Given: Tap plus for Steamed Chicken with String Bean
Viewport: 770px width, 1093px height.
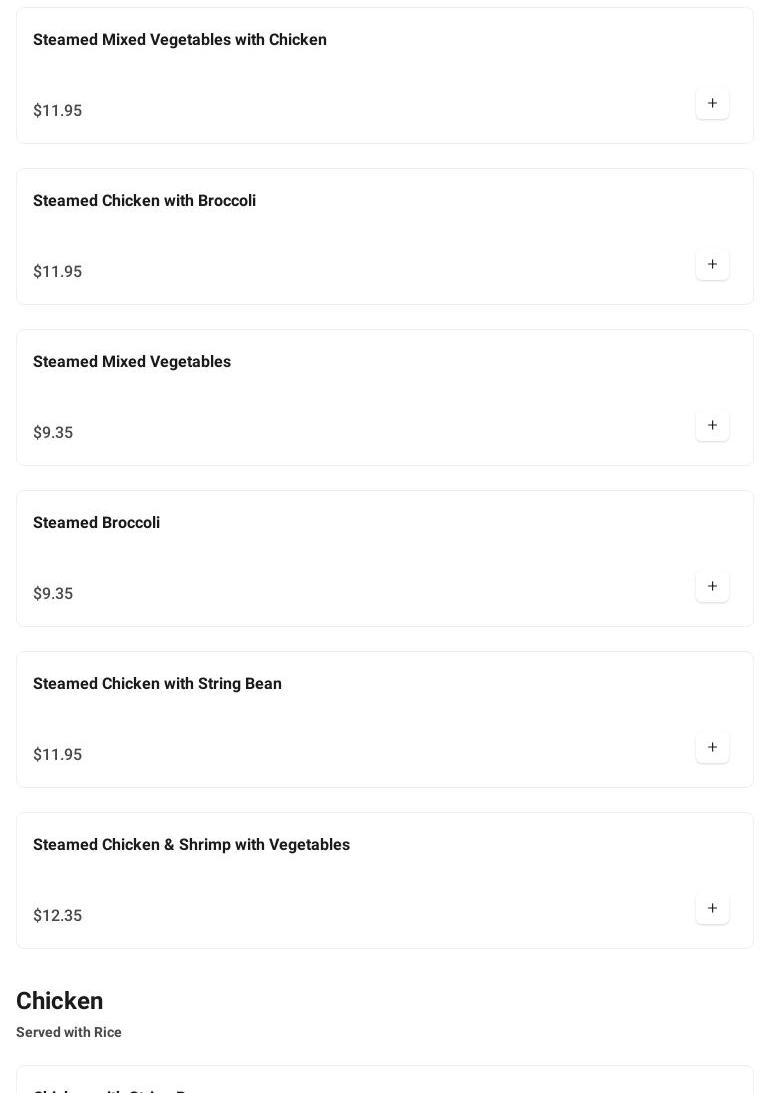Looking at the screenshot, I should click(712, 748).
